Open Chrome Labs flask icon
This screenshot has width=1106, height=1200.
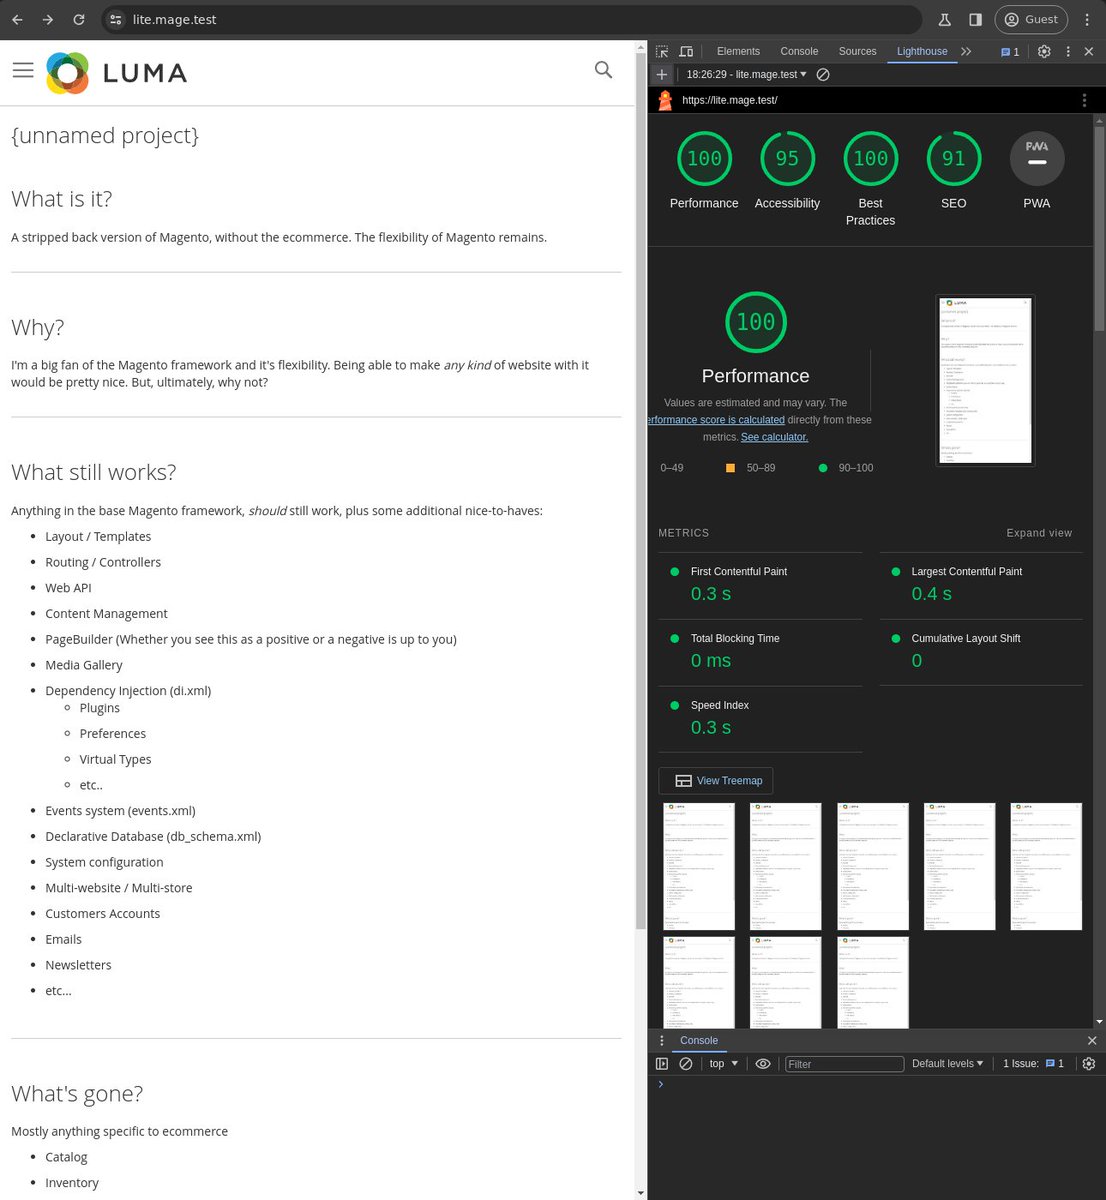pos(944,19)
